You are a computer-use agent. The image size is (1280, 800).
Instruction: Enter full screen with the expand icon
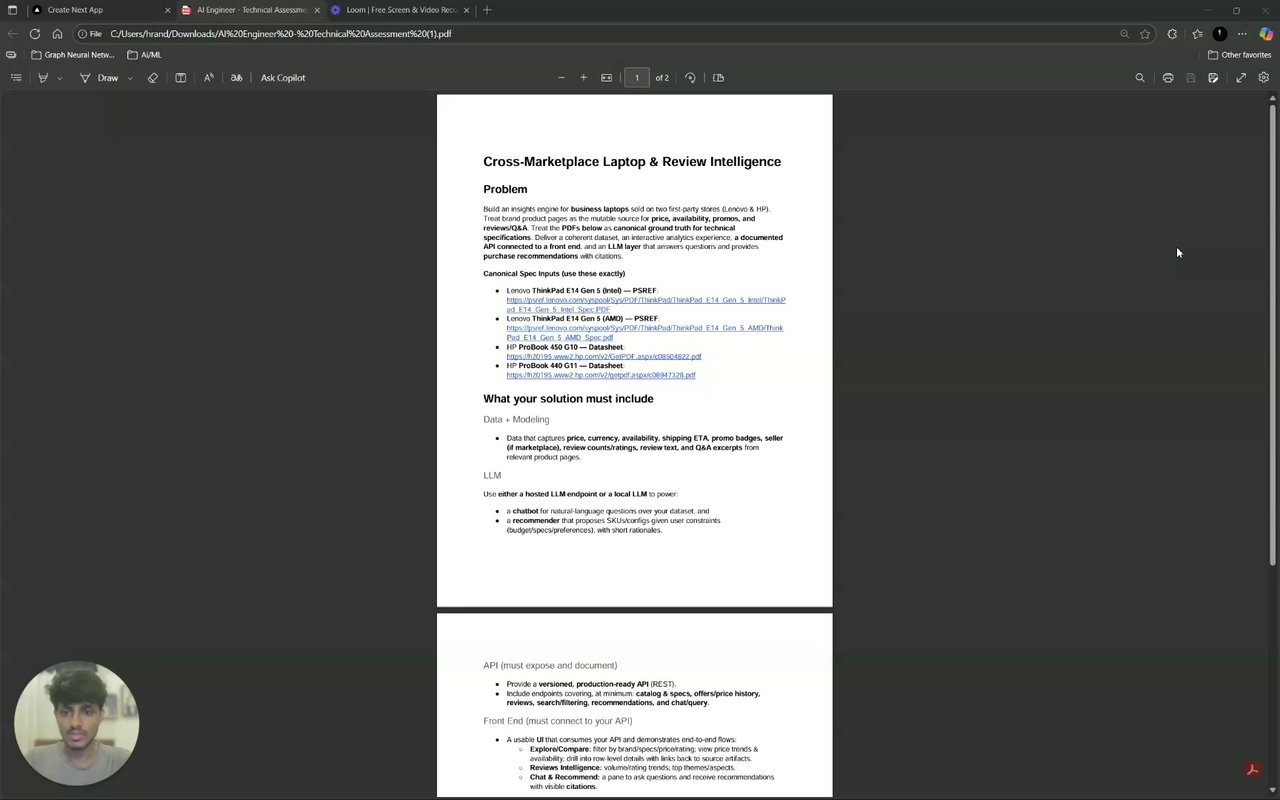click(1241, 78)
